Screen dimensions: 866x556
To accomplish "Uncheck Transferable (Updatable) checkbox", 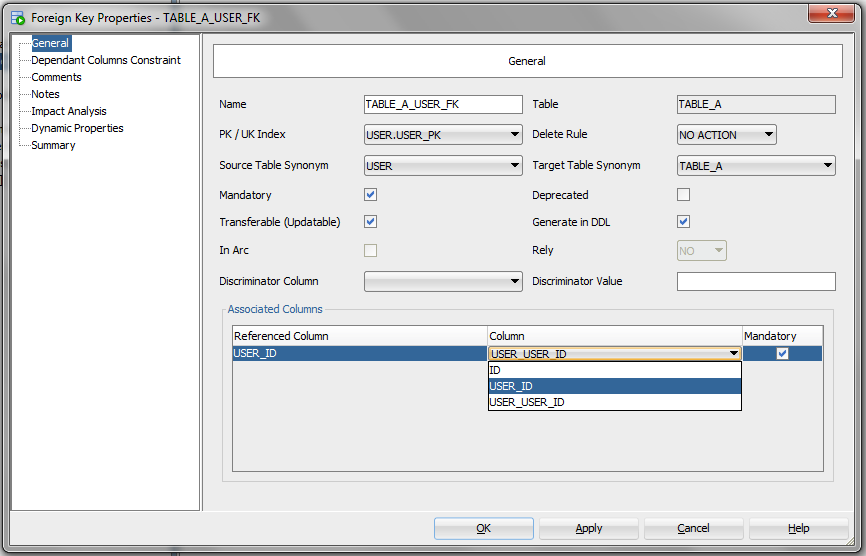I will click(x=371, y=222).
